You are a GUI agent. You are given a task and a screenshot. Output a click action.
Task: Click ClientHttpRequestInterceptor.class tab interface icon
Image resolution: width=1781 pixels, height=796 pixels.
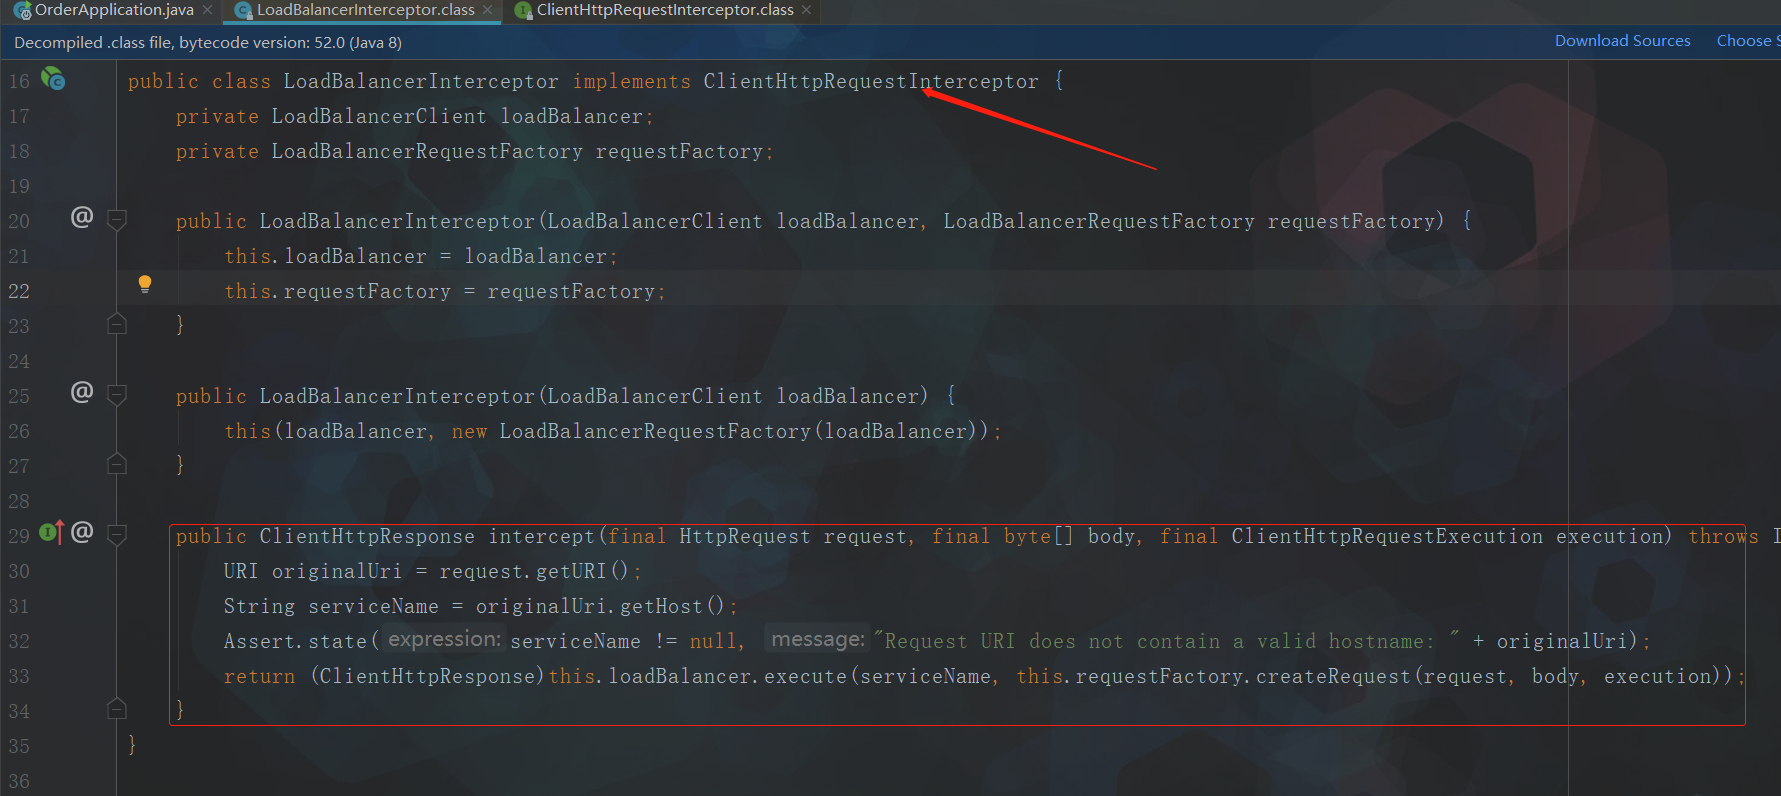pyautogui.click(x=523, y=11)
